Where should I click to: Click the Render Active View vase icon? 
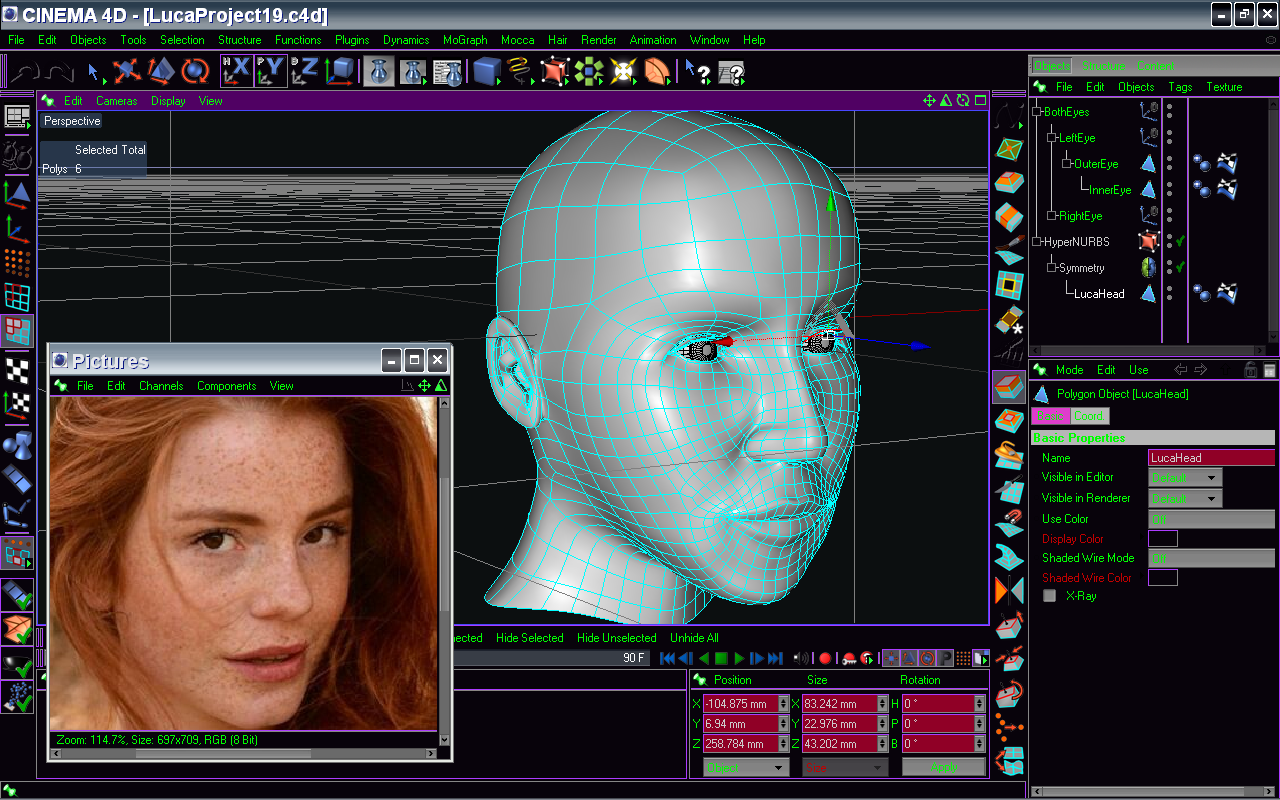coord(378,71)
